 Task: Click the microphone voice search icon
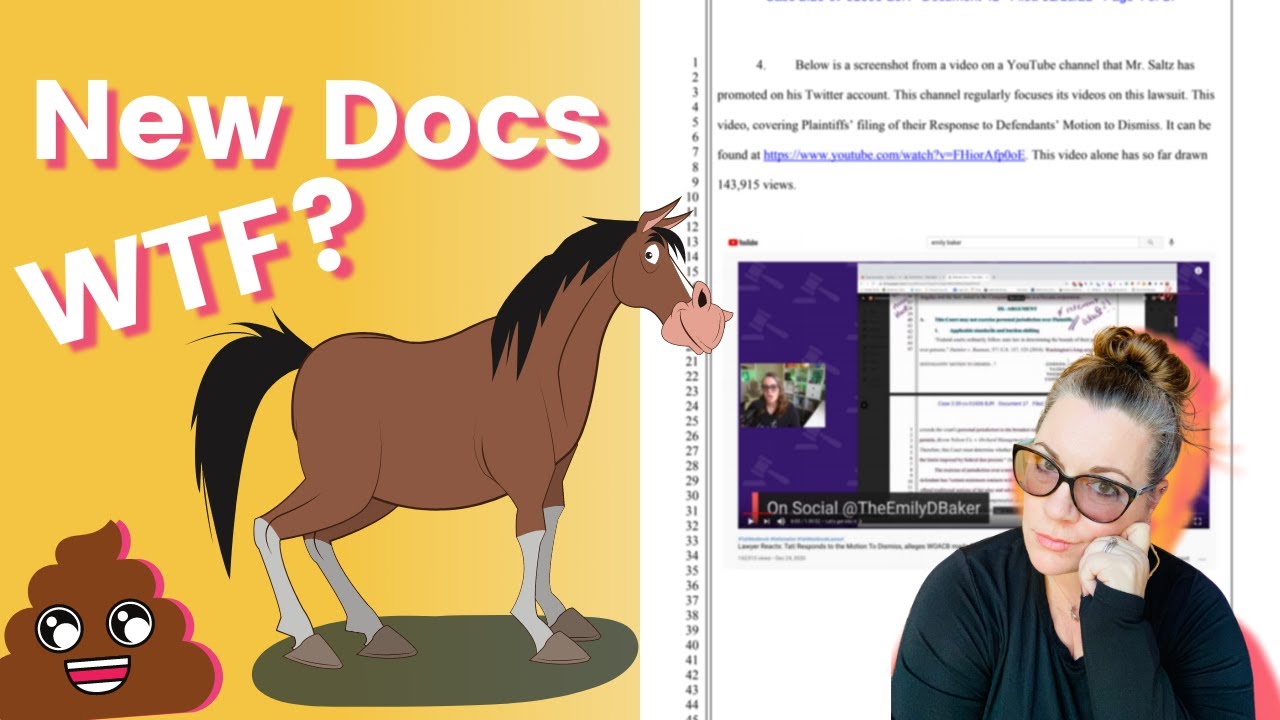tap(1172, 242)
